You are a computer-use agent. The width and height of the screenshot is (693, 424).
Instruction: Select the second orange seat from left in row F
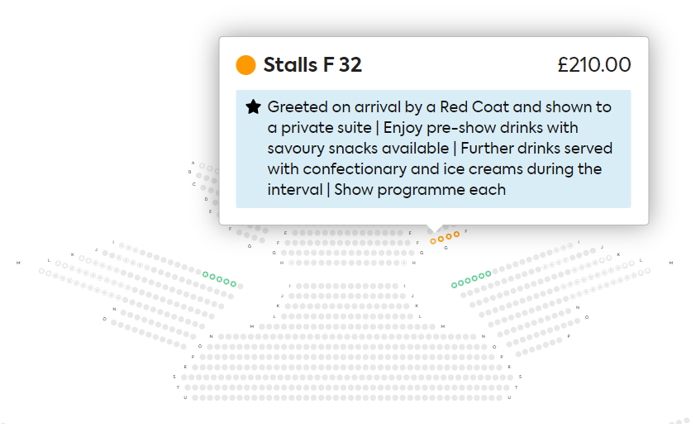click(441, 239)
